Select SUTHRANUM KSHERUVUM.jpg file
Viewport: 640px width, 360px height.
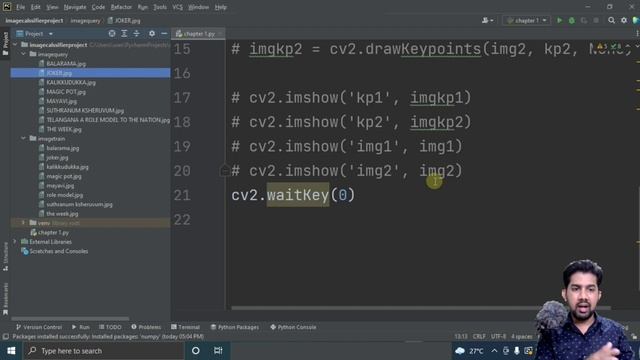pos(84,110)
